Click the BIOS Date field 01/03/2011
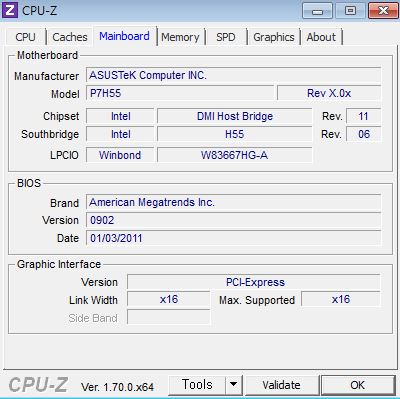 233,238
